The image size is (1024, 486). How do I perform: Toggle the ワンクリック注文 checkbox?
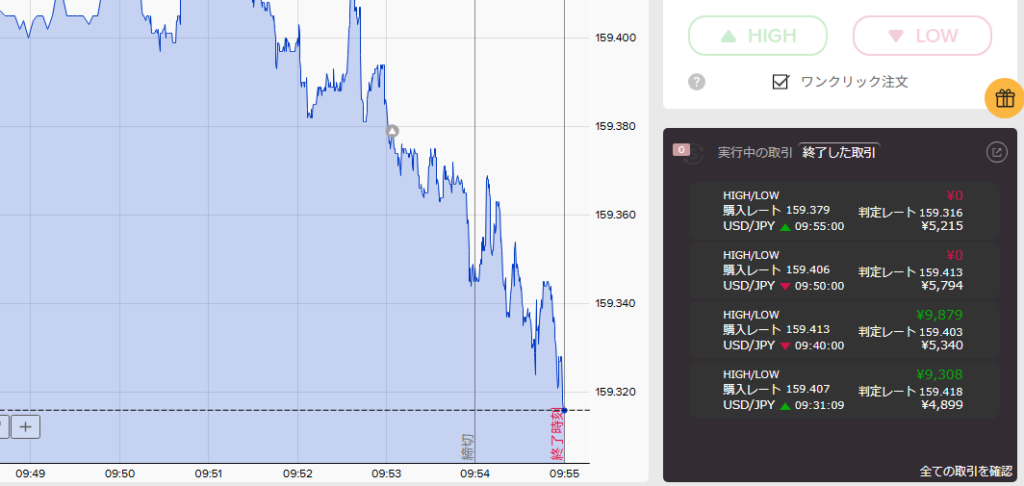tap(781, 82)
